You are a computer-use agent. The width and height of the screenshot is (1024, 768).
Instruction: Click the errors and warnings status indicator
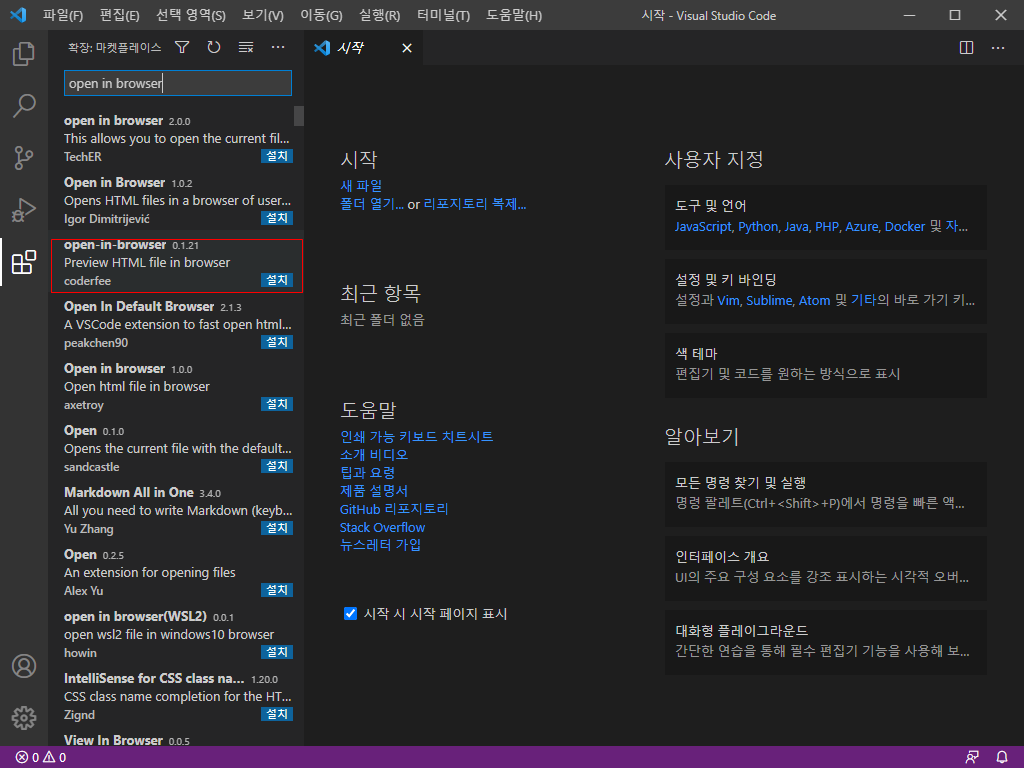point(40,758)
